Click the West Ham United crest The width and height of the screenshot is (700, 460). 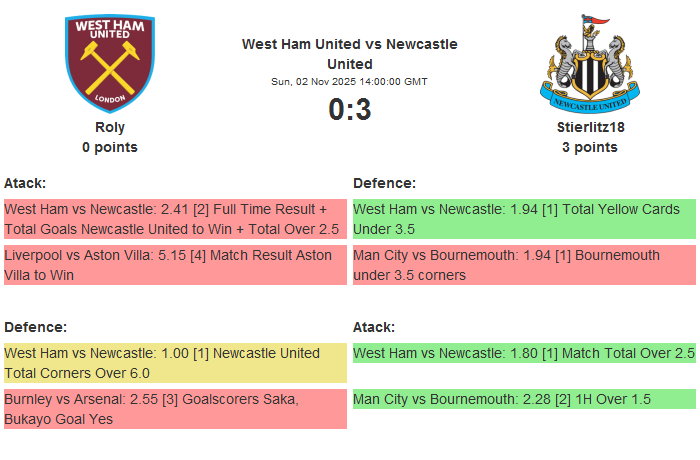point(110,62)
